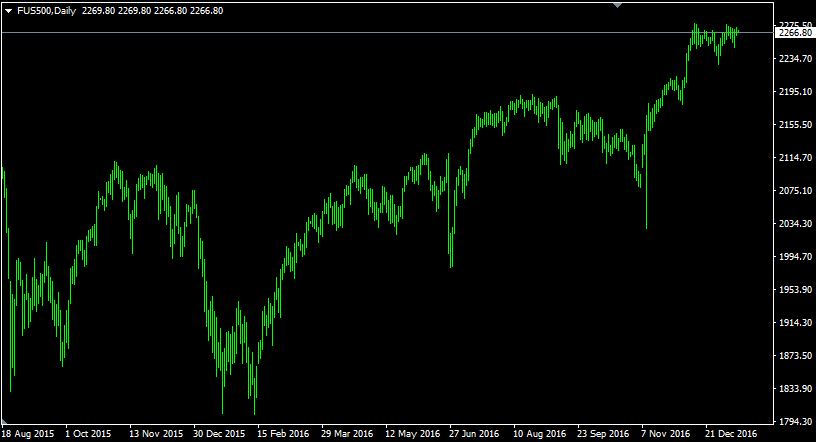Screen dimensions: 816x442
Task: Open the dropdown arrow beside FUS500,Daily
Action: pyautogui.click(x=8, y=11)
